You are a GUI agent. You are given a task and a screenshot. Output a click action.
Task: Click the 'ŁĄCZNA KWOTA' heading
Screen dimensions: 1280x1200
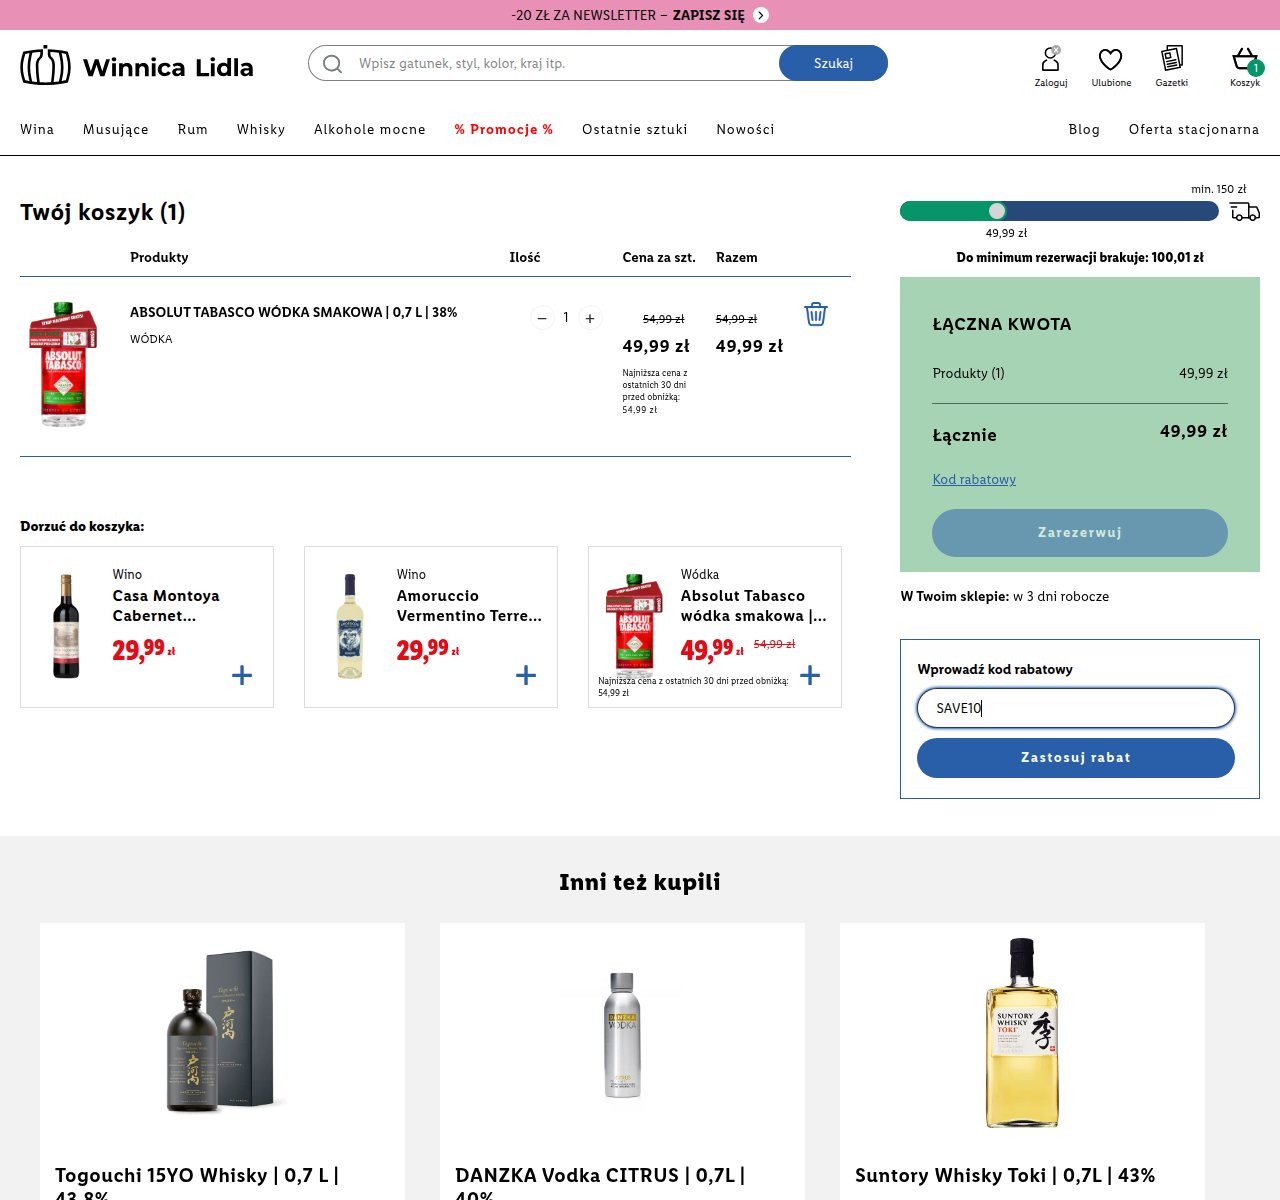pos(1002,324)
